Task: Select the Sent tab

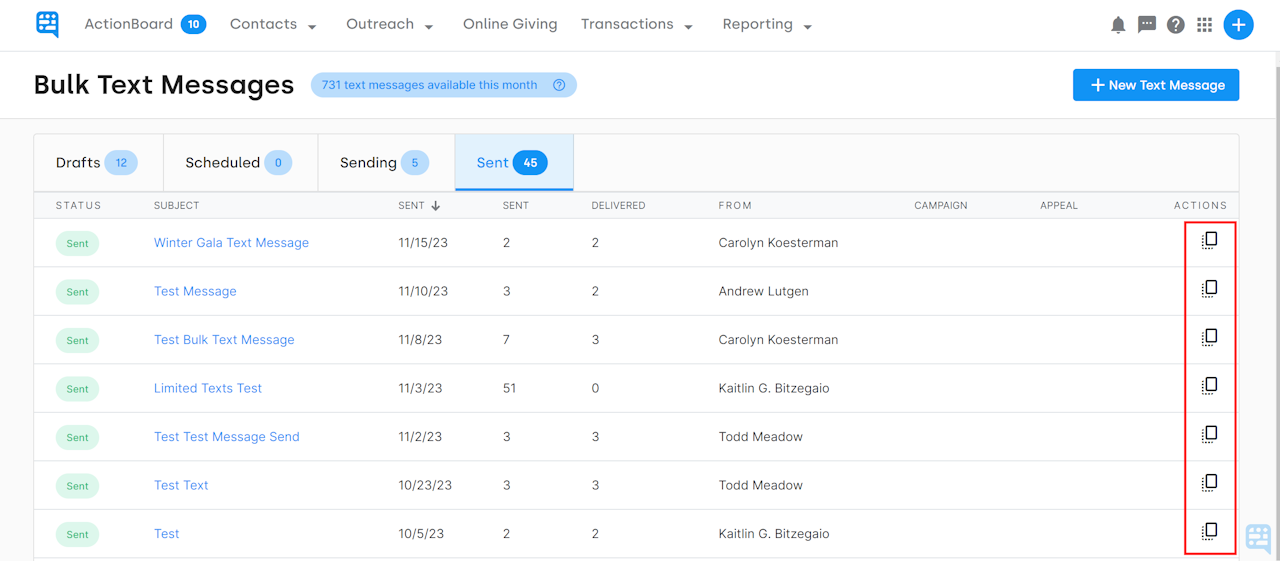Action: click(514, 163)
